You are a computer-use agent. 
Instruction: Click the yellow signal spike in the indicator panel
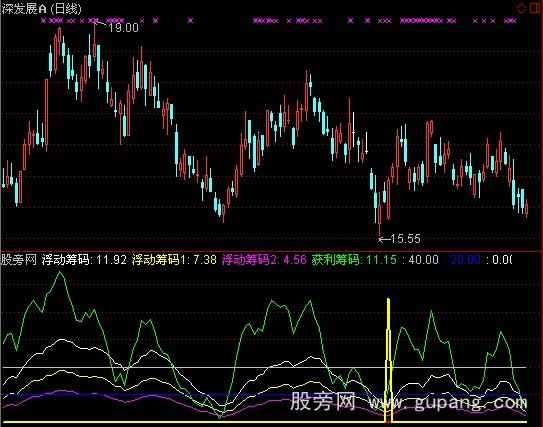388,360
